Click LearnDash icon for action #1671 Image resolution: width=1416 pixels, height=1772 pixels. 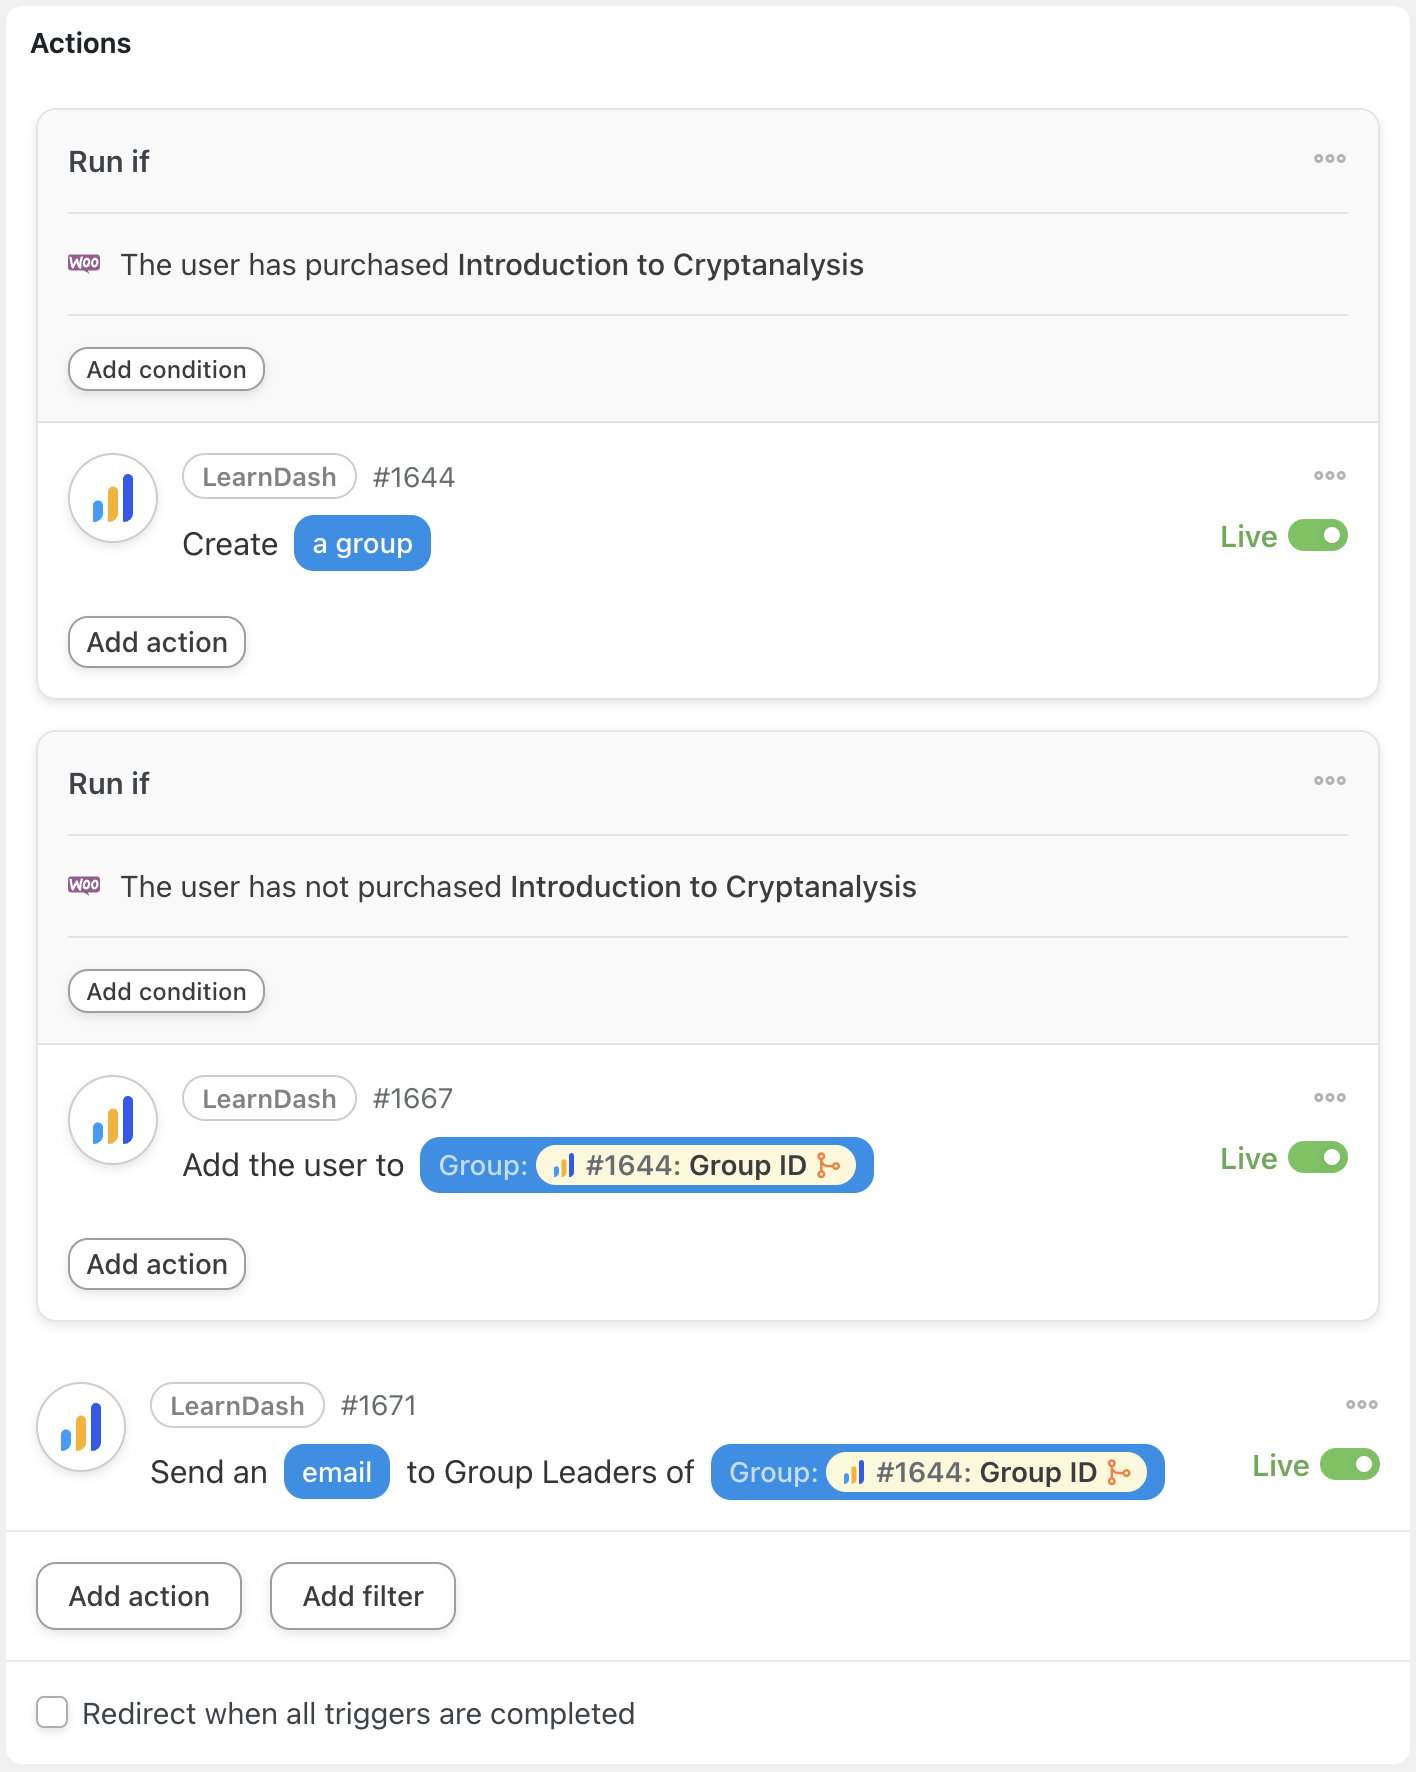click(x=81, y=1427)
